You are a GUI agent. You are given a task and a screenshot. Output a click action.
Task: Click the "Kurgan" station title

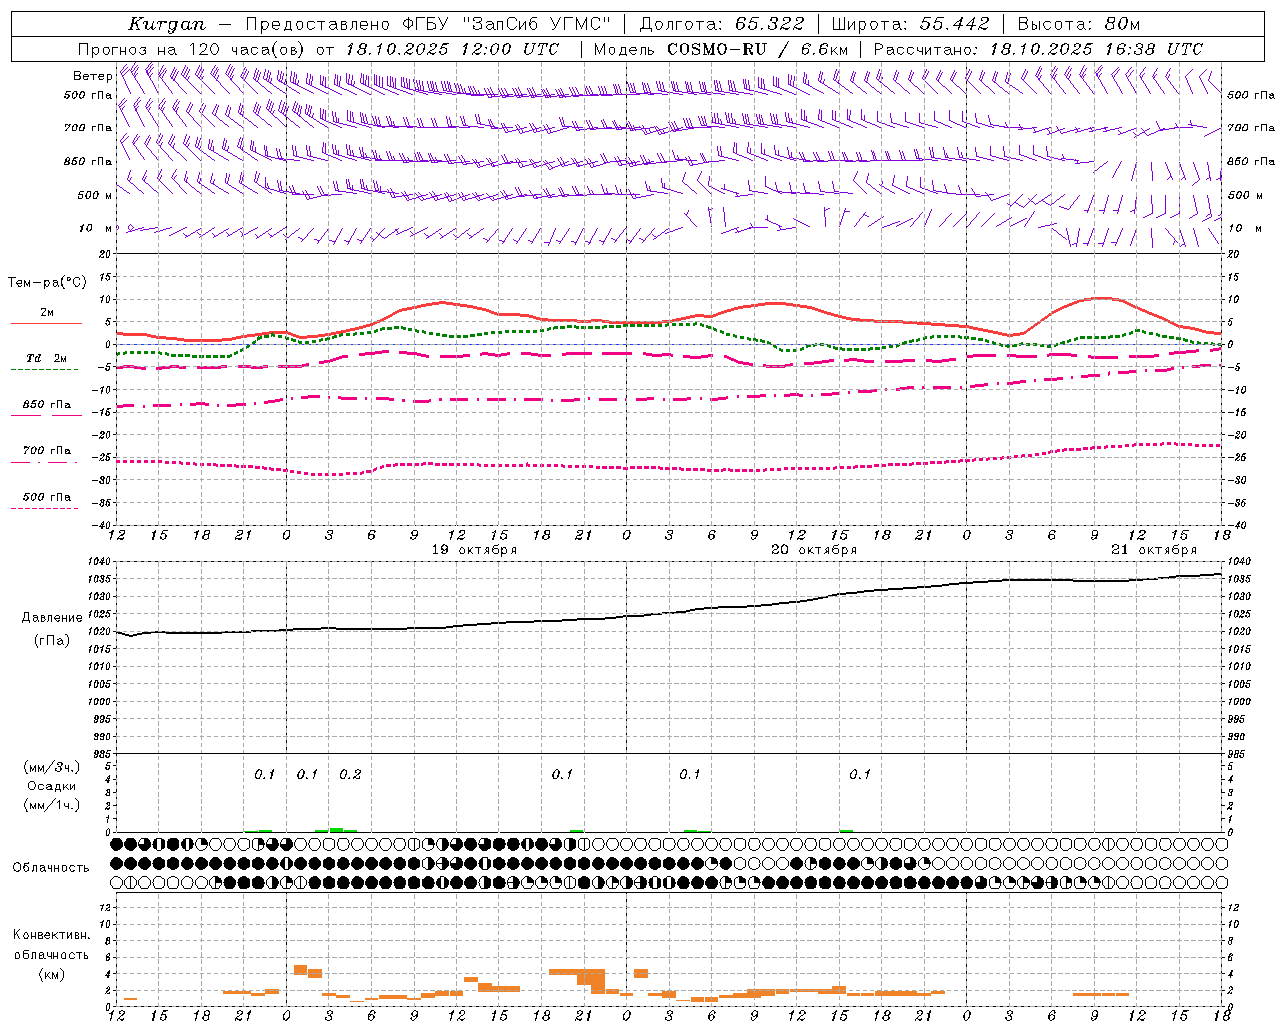click(x=167, y=24)
